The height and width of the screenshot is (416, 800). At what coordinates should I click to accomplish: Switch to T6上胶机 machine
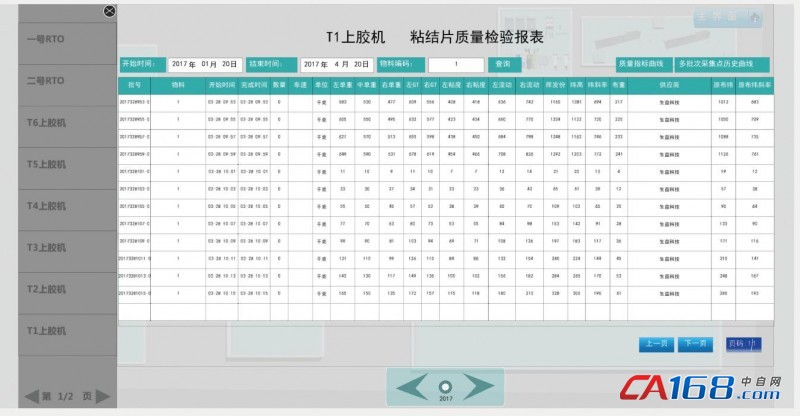coord(46,122)
